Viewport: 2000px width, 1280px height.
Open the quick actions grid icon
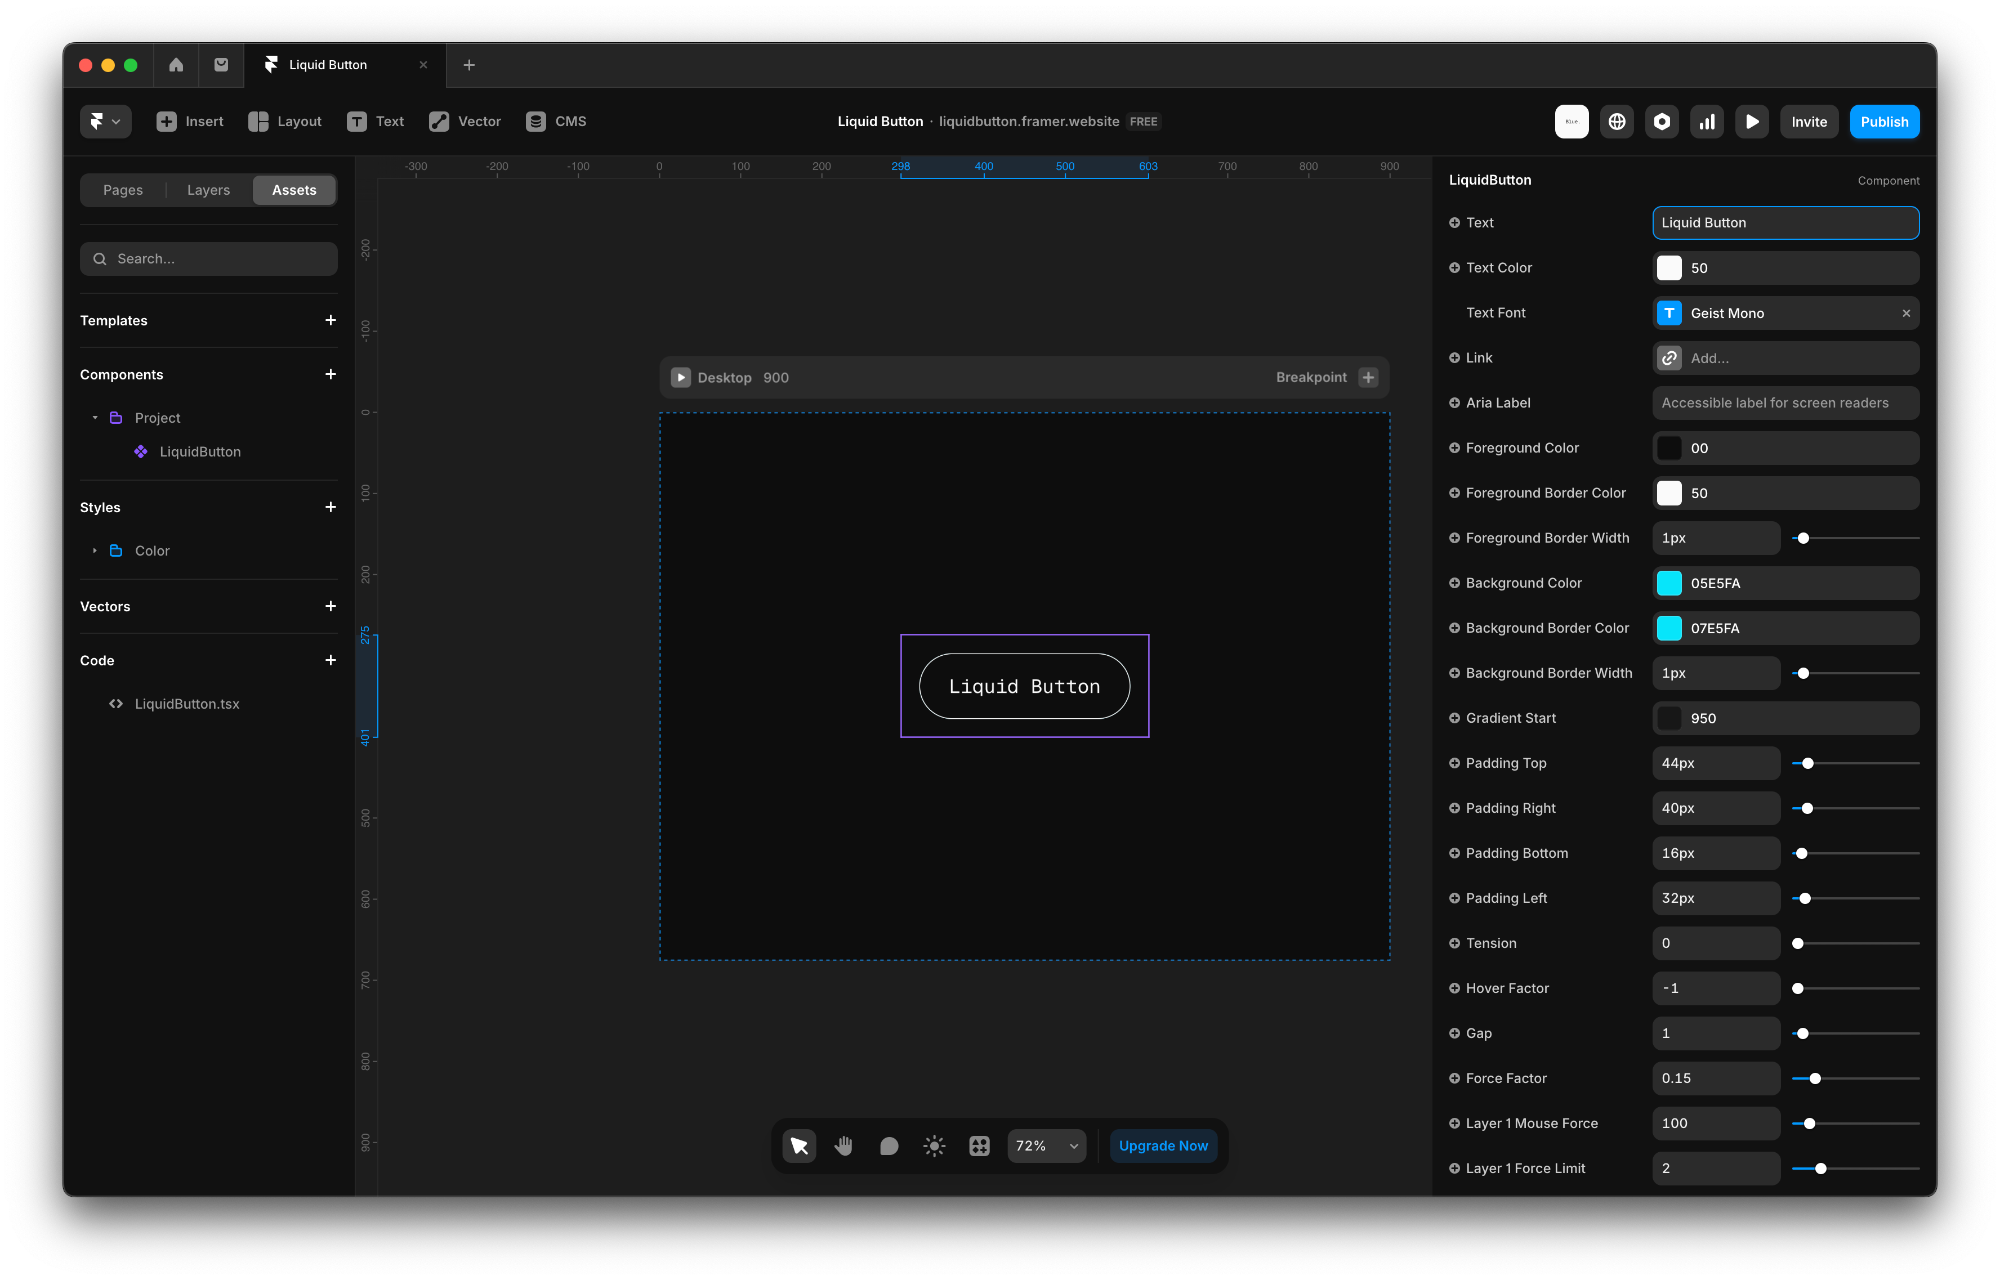(x=979, y=1146)
